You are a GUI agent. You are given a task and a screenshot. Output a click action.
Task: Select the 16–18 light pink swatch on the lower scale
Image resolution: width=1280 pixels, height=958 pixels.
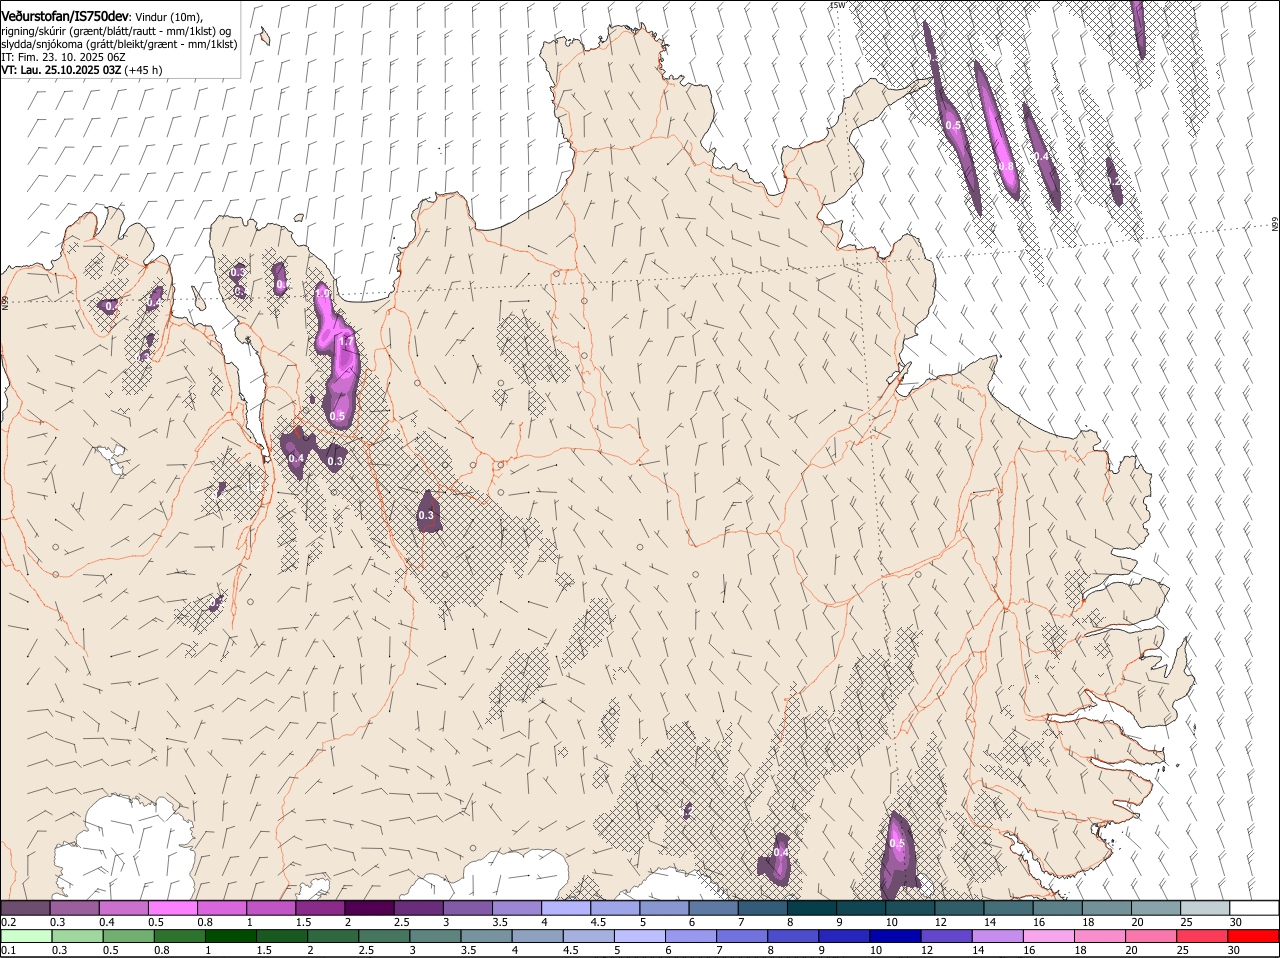(x=1049, y=936)
